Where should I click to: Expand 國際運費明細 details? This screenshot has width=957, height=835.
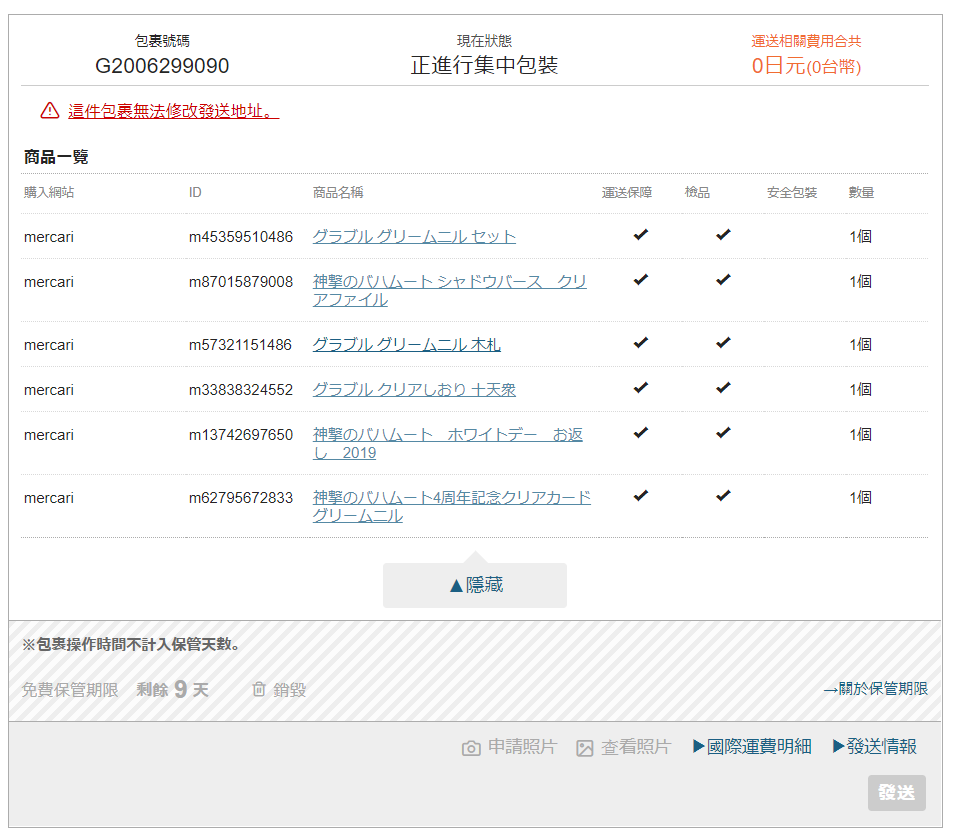752,746
